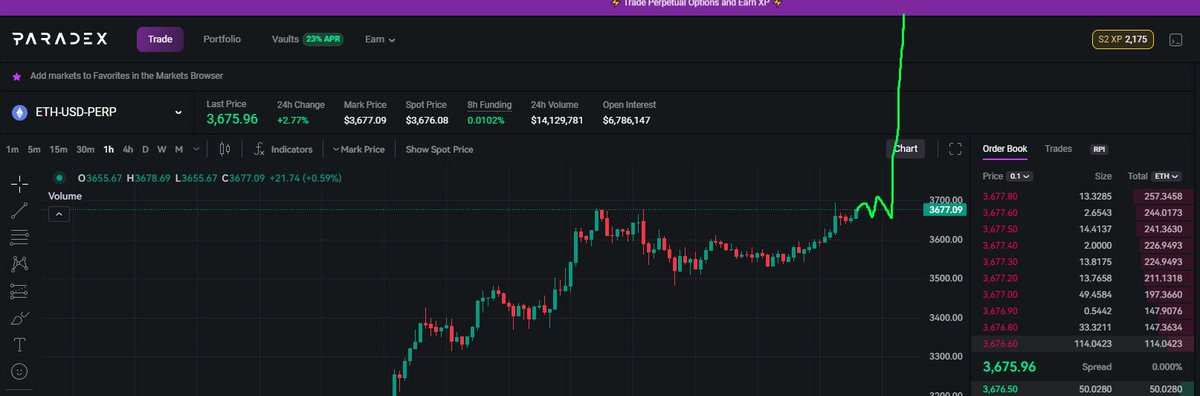Select the XABCD pattern tool

[20, 265]
